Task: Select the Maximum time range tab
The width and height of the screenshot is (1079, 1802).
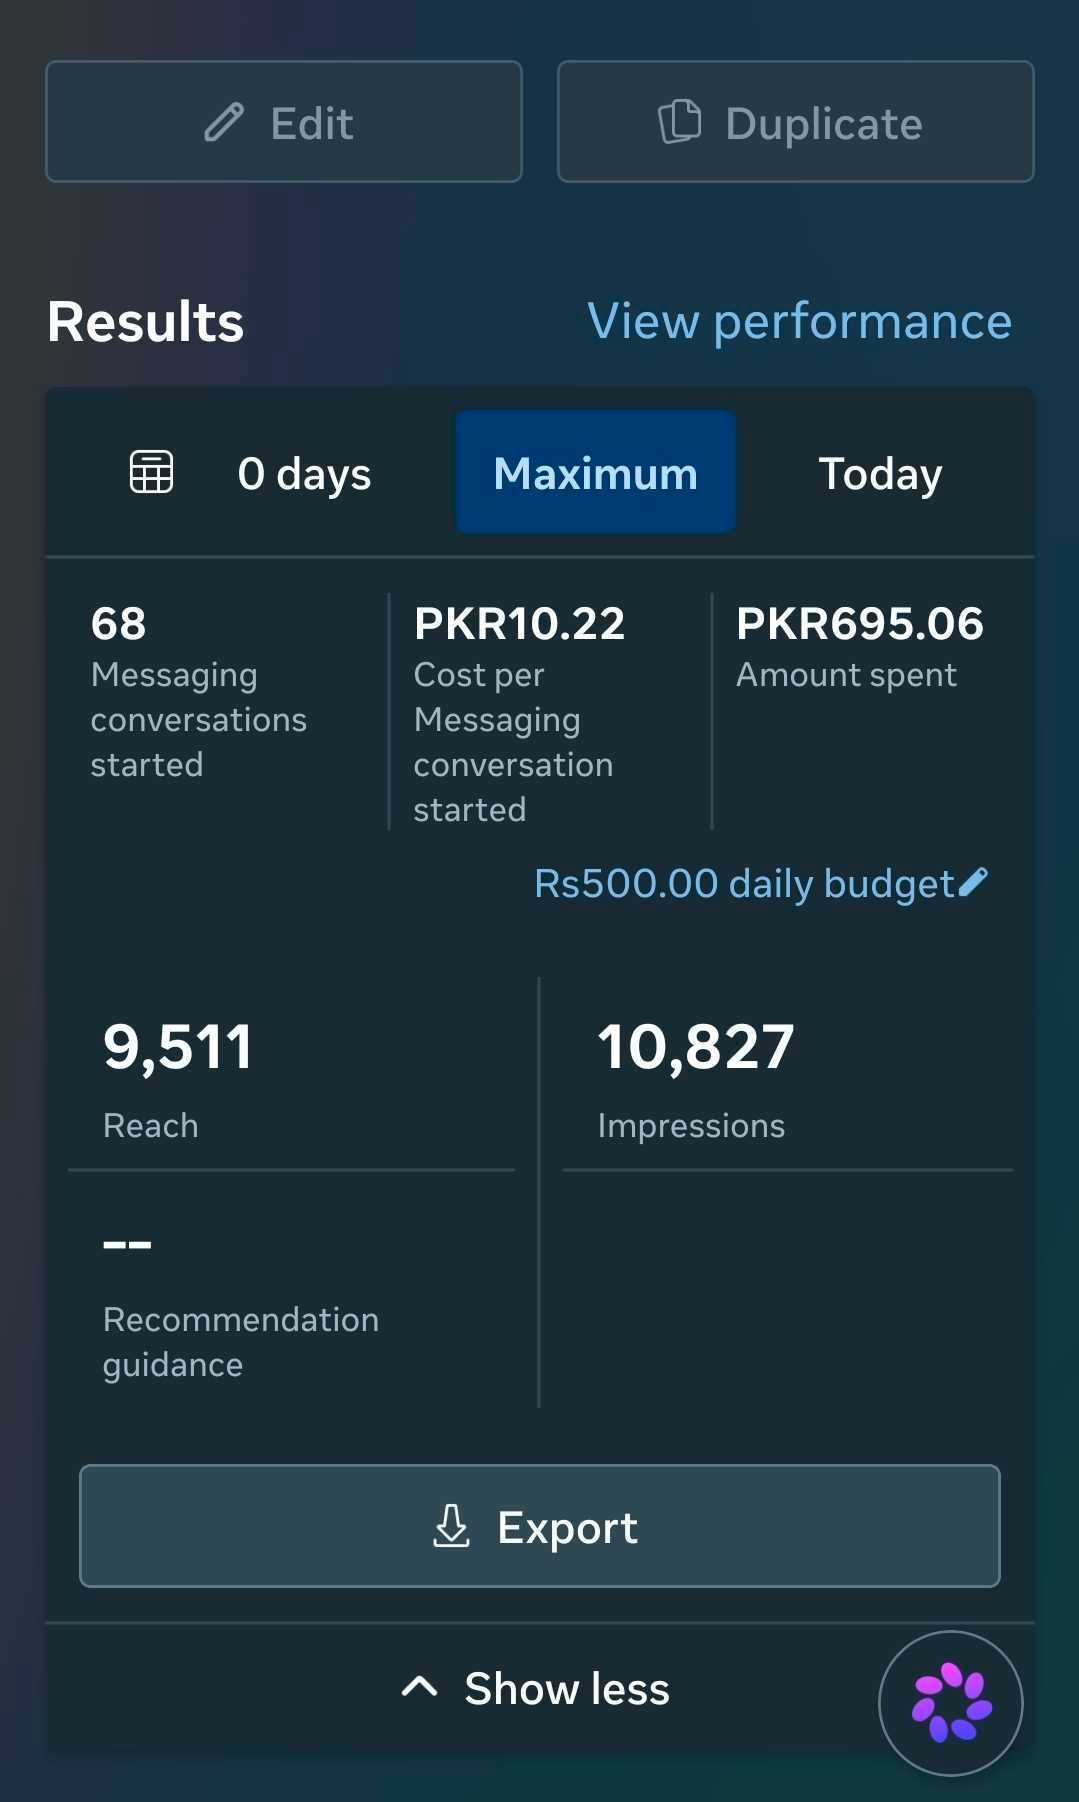Action: tap(596, 472)
